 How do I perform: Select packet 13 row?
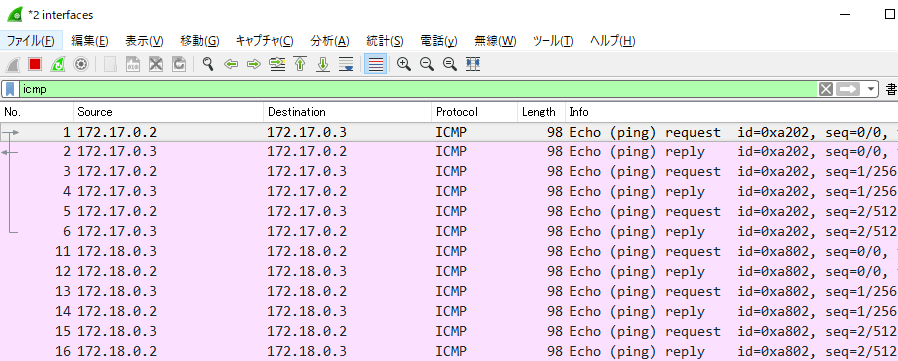tap(449, 292)
